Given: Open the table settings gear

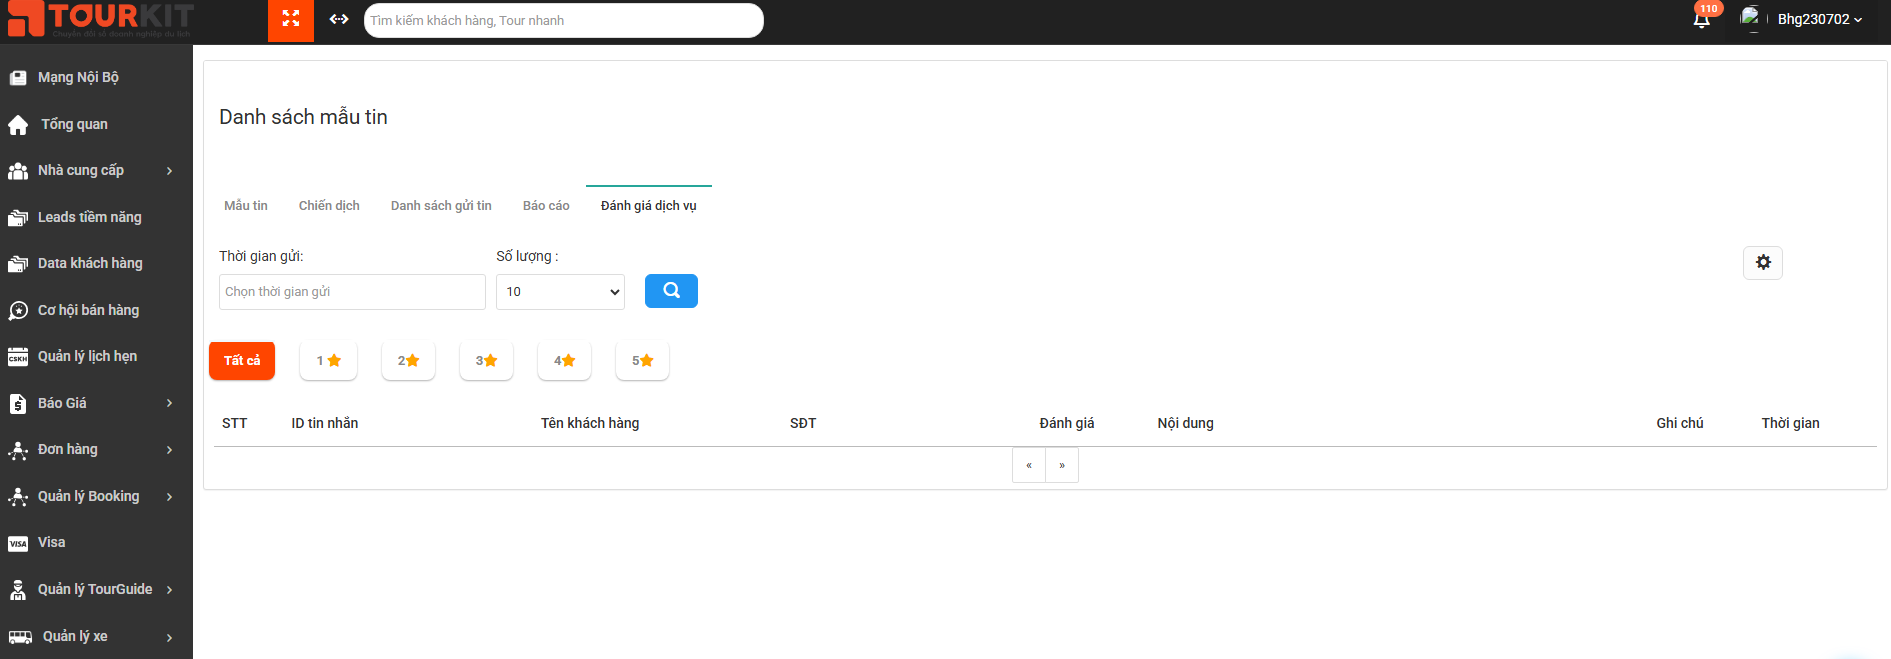Looking at the screenshot, I should (x=1763, y=262).
